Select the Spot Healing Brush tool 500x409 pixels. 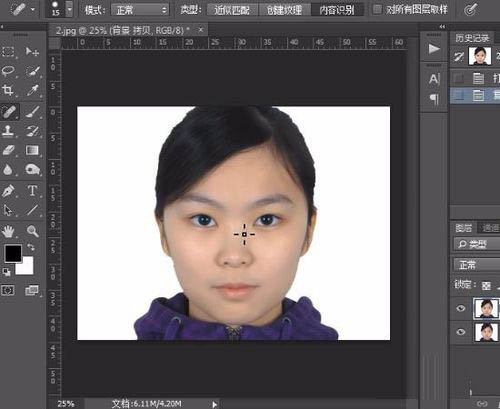point(8,112)
